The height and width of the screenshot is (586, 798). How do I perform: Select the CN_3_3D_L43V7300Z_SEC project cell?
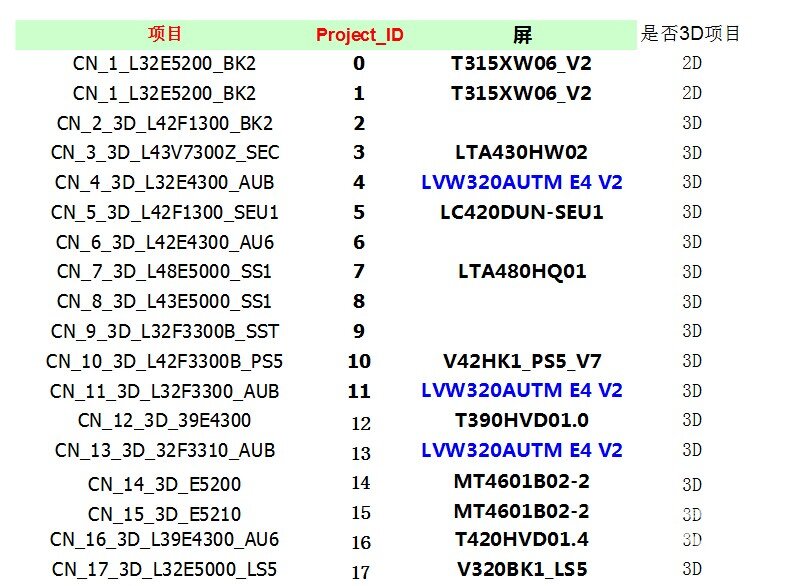164,153
